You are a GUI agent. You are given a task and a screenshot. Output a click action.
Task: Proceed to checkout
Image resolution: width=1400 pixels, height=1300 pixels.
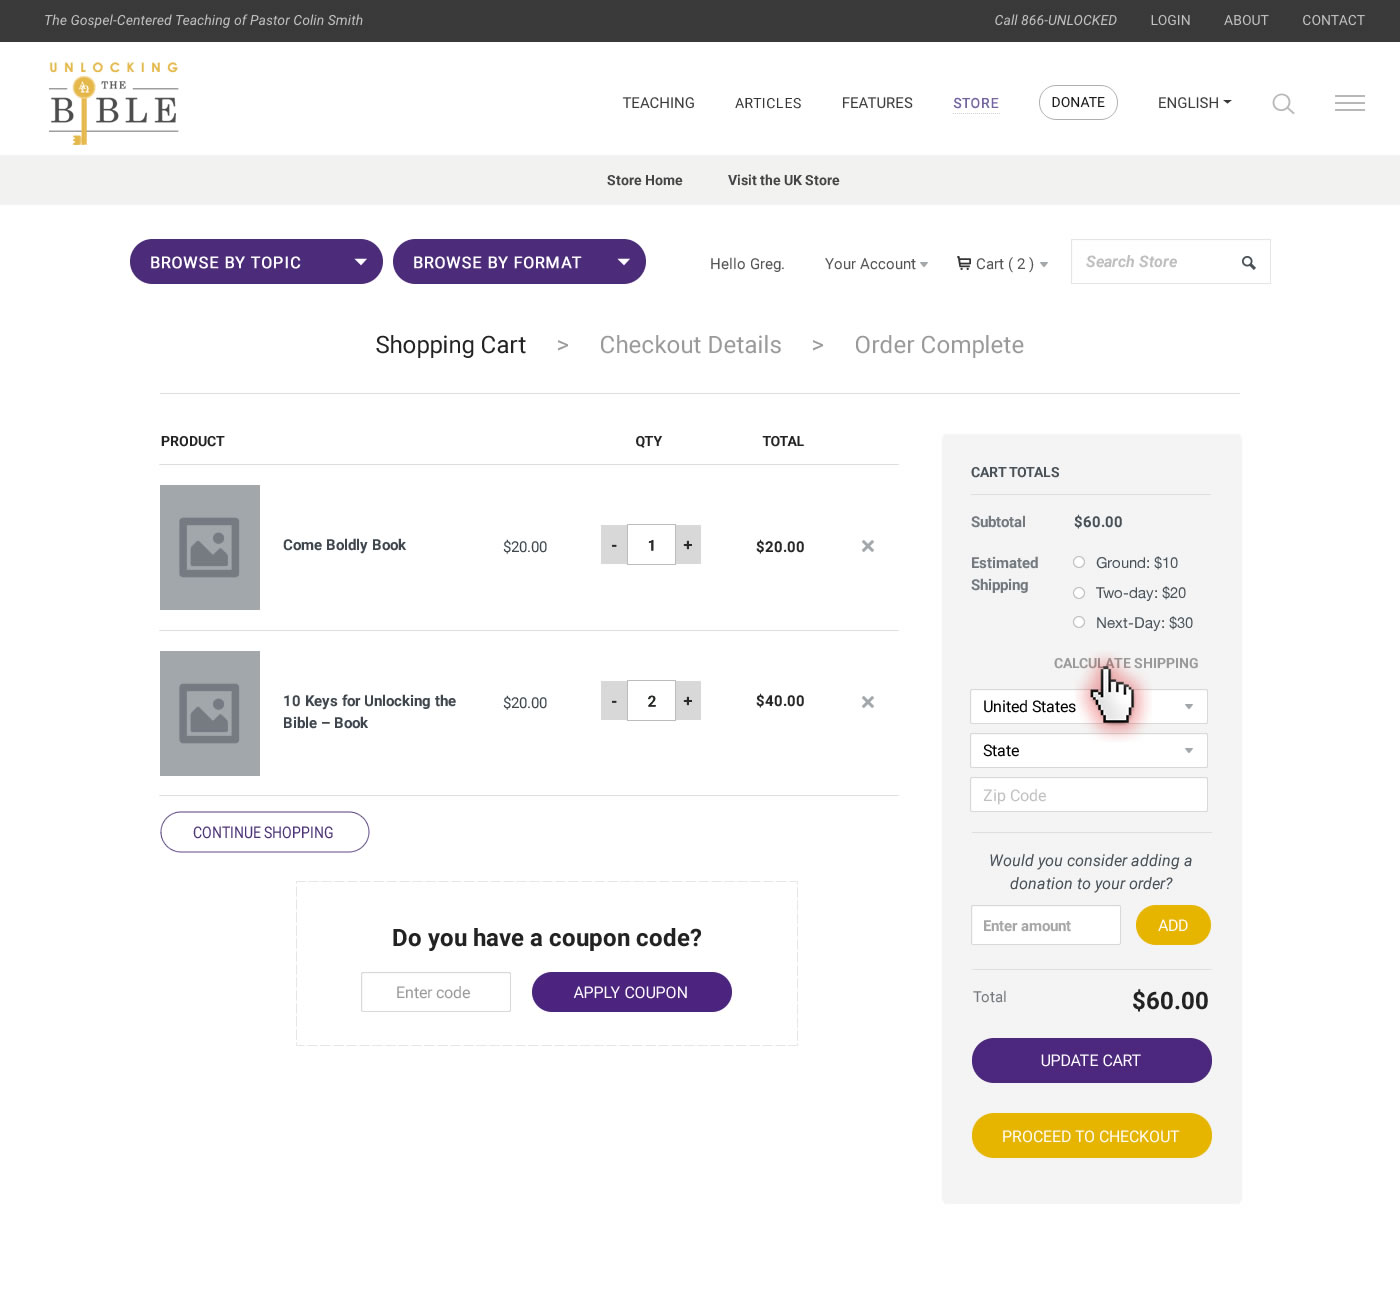1092,1136
